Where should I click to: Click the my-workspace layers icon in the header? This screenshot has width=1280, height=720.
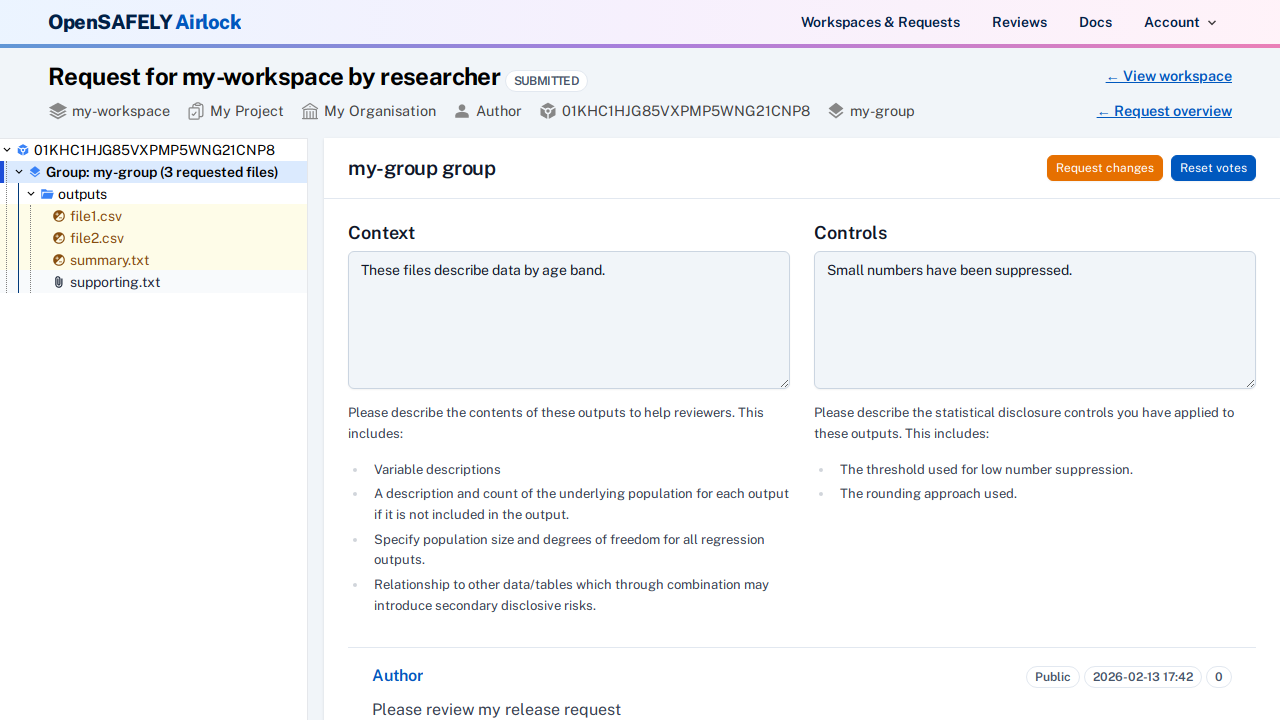[x=57, y=111]
